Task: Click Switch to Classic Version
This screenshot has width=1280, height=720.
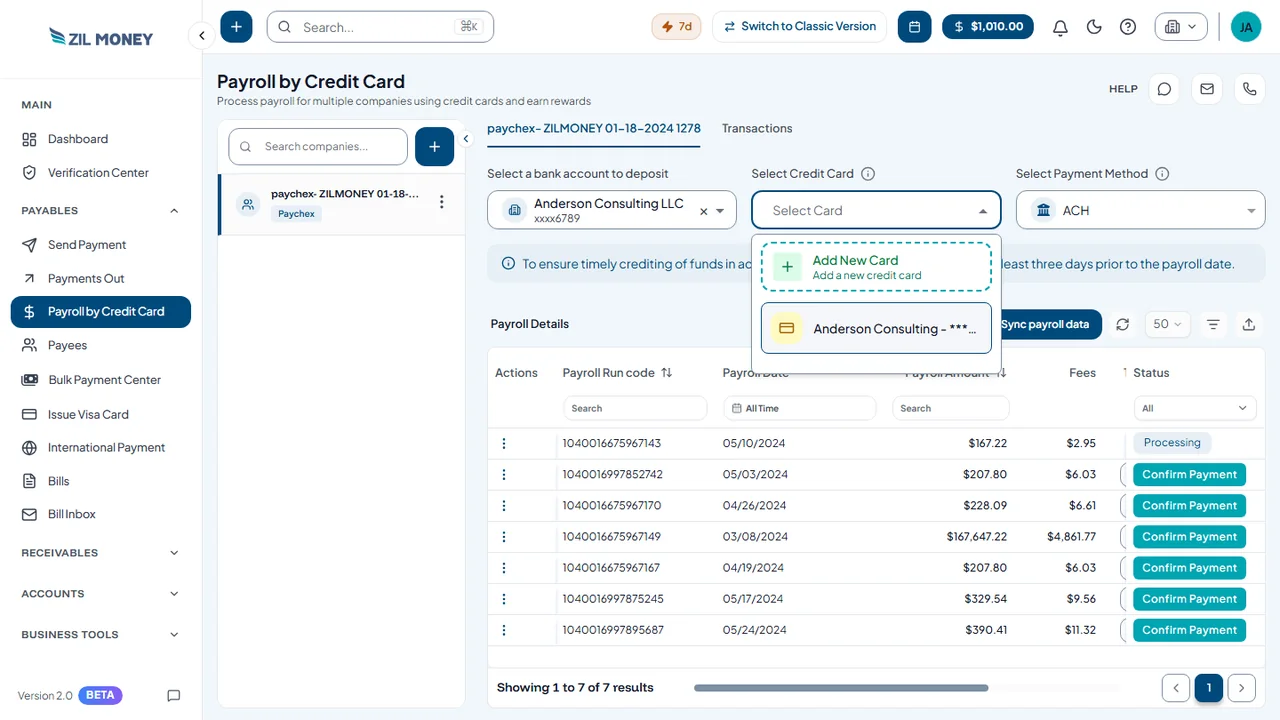Action: tap(799, 27)
